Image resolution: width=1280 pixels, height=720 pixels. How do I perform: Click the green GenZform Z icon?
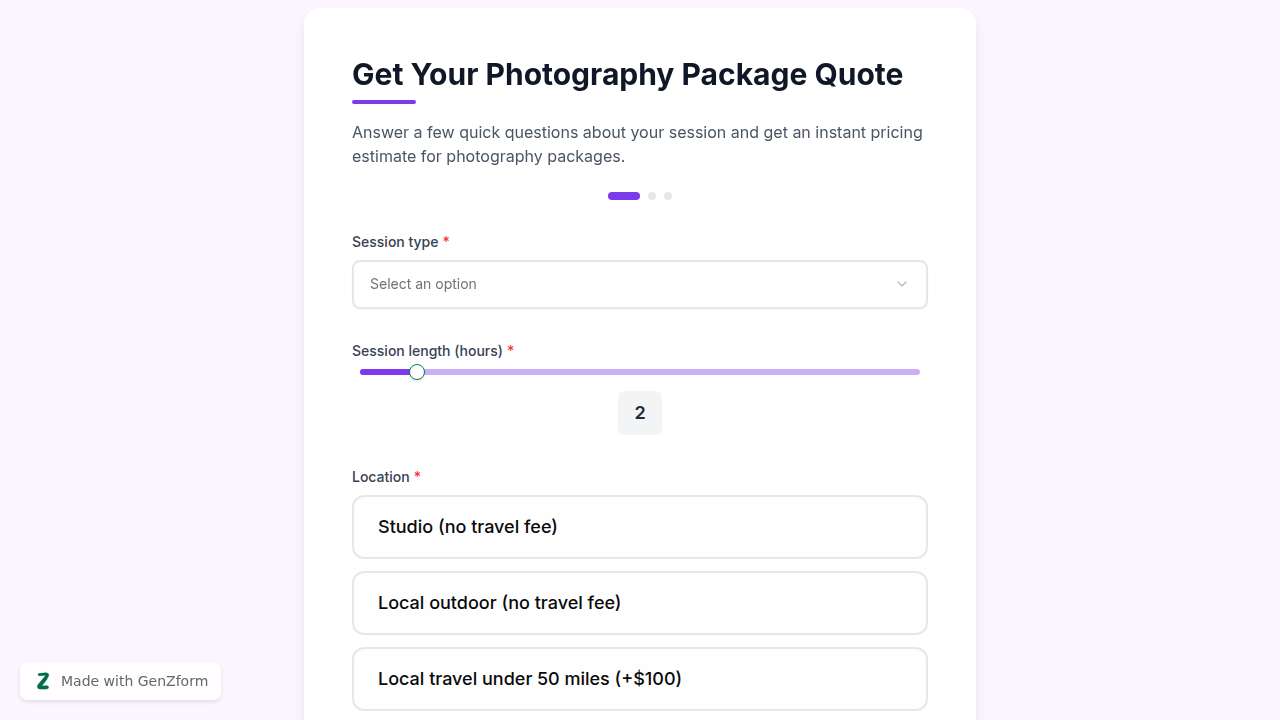point(43,681)
